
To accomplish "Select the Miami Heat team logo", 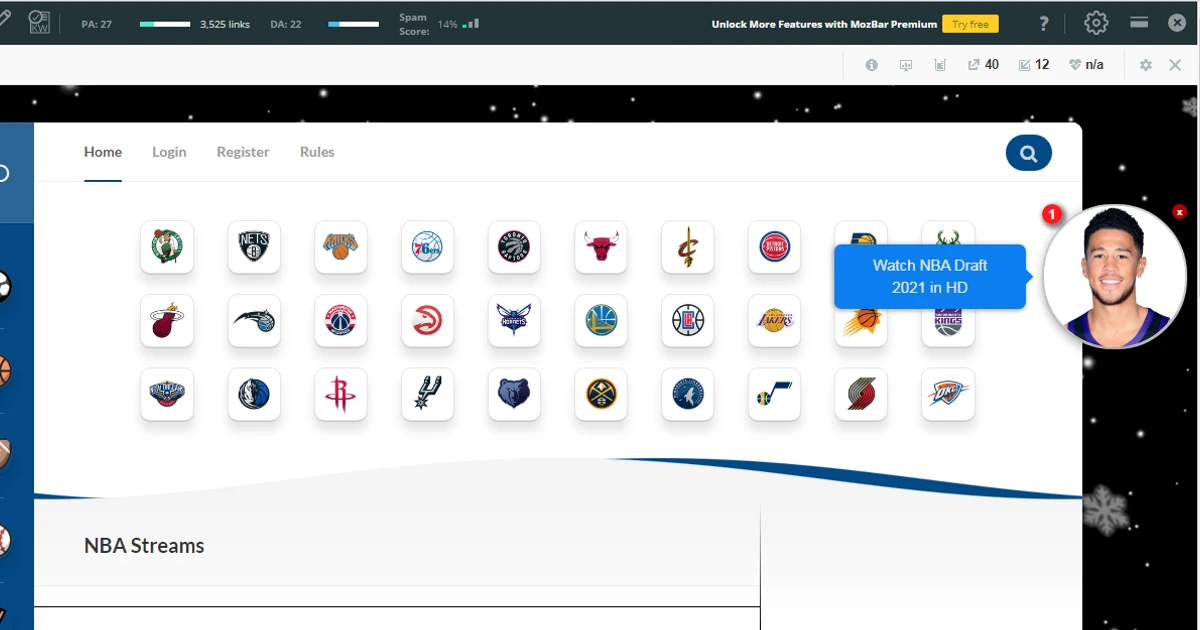I will click(166, 321).
